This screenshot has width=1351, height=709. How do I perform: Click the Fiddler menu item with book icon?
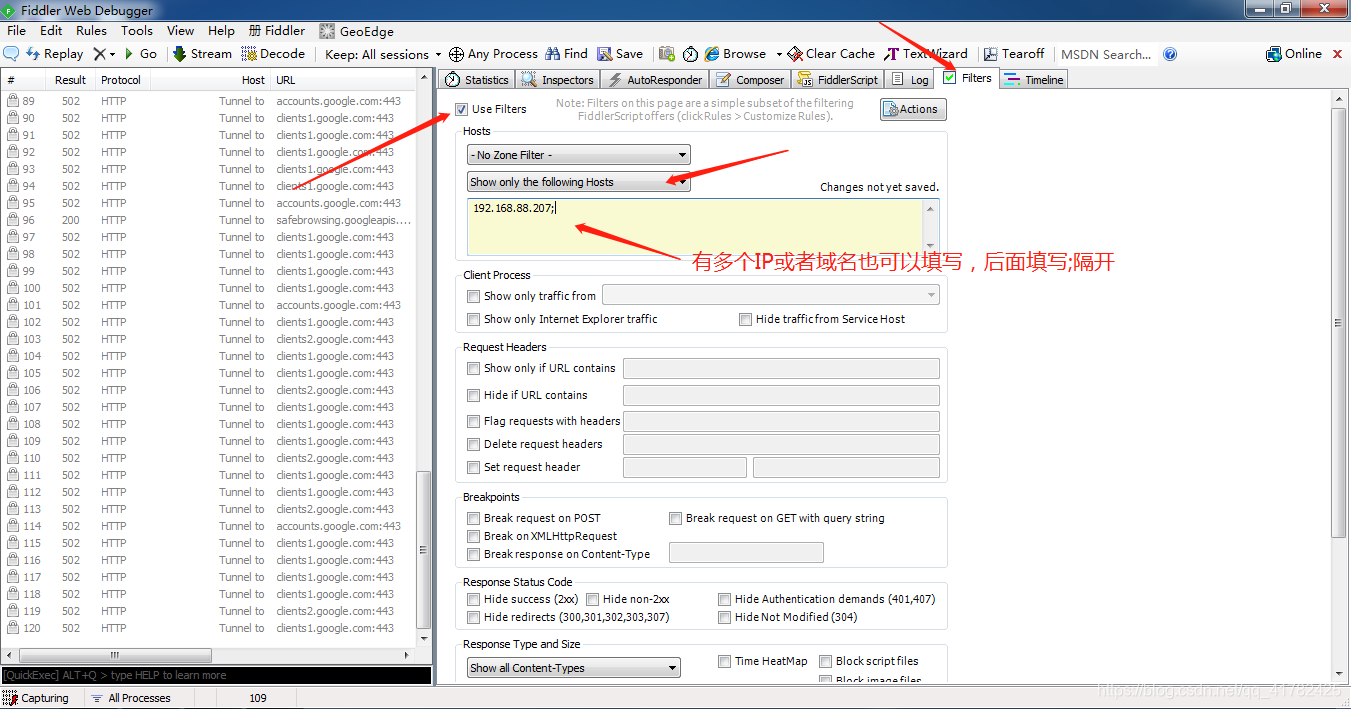pos(277,31)
